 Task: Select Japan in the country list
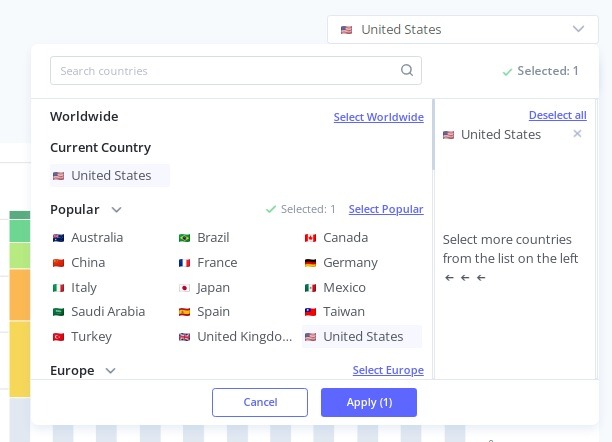[x=213, y=287]
